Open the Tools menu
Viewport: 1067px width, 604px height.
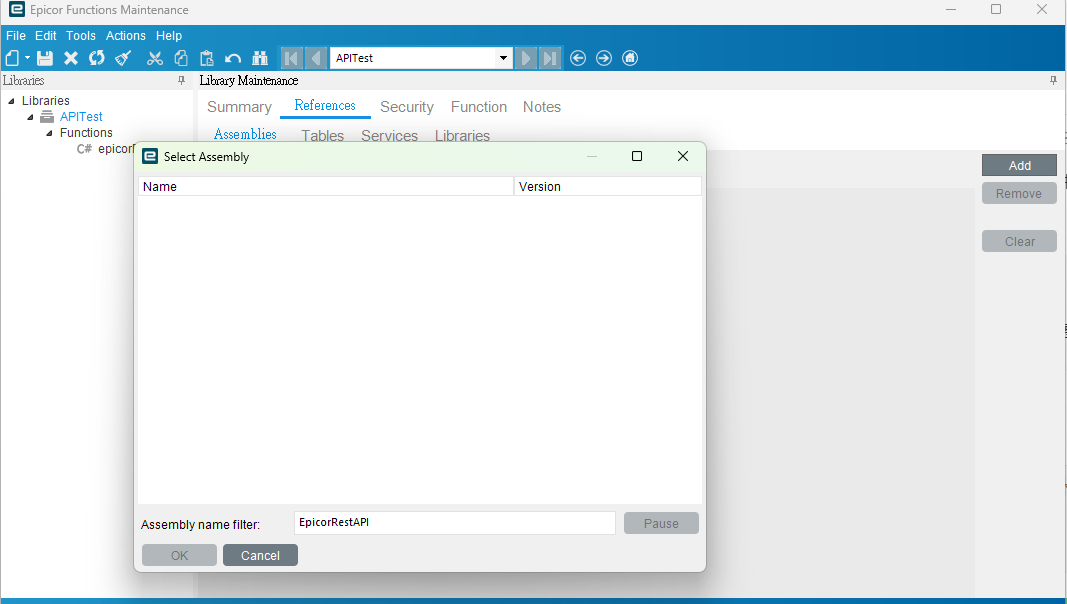(80, 35)
